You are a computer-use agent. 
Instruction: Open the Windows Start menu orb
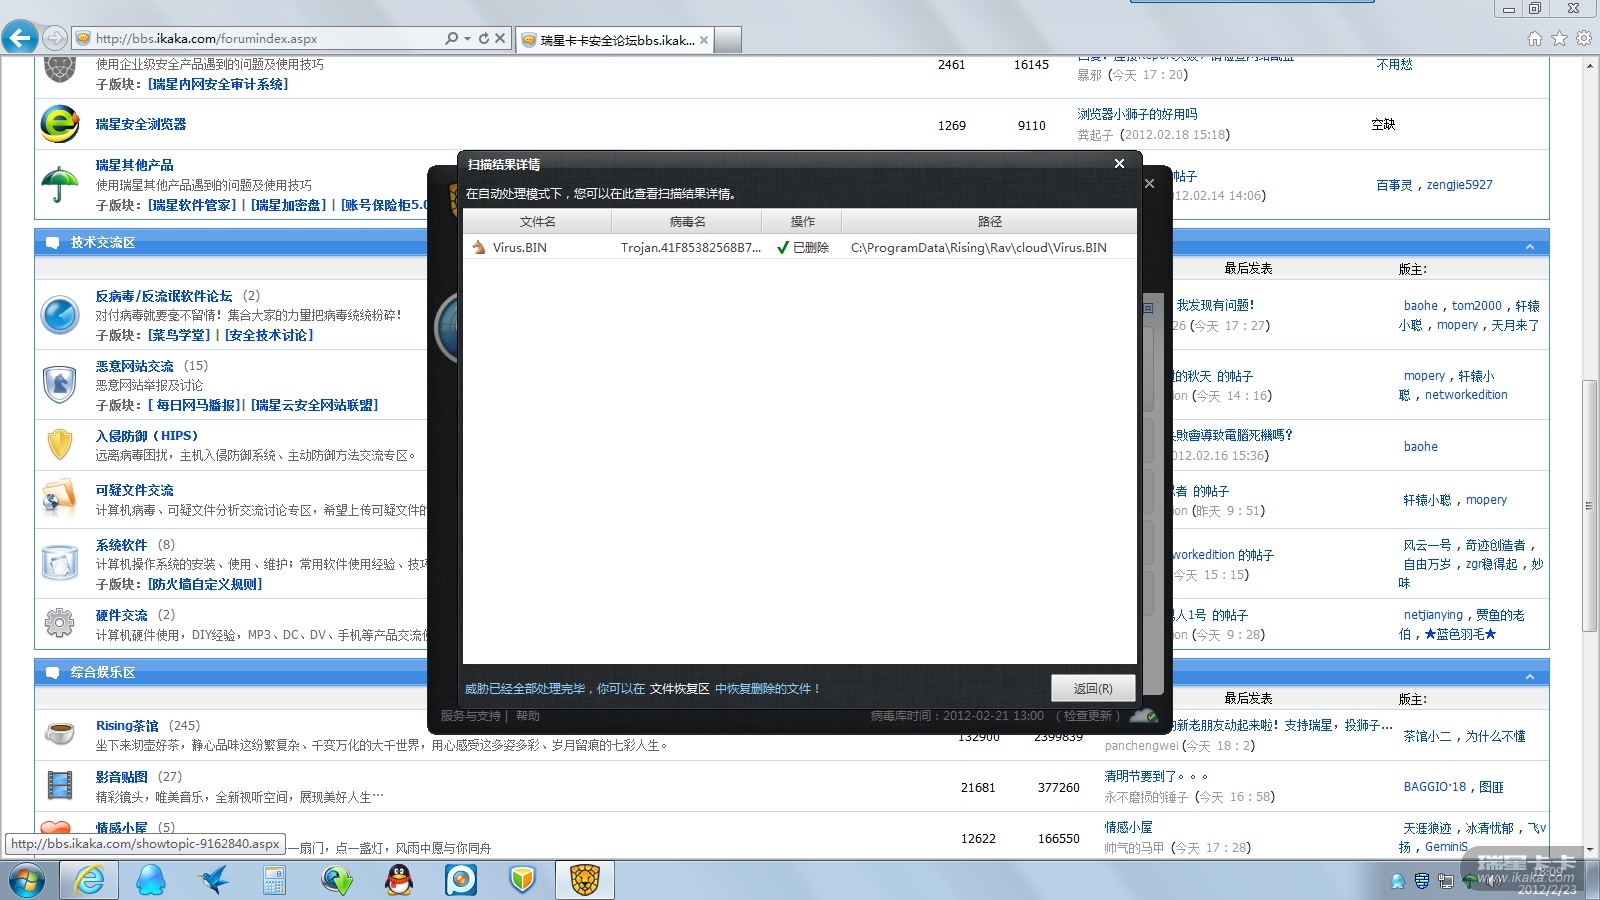pyautogui.click(x=28, y=880)
